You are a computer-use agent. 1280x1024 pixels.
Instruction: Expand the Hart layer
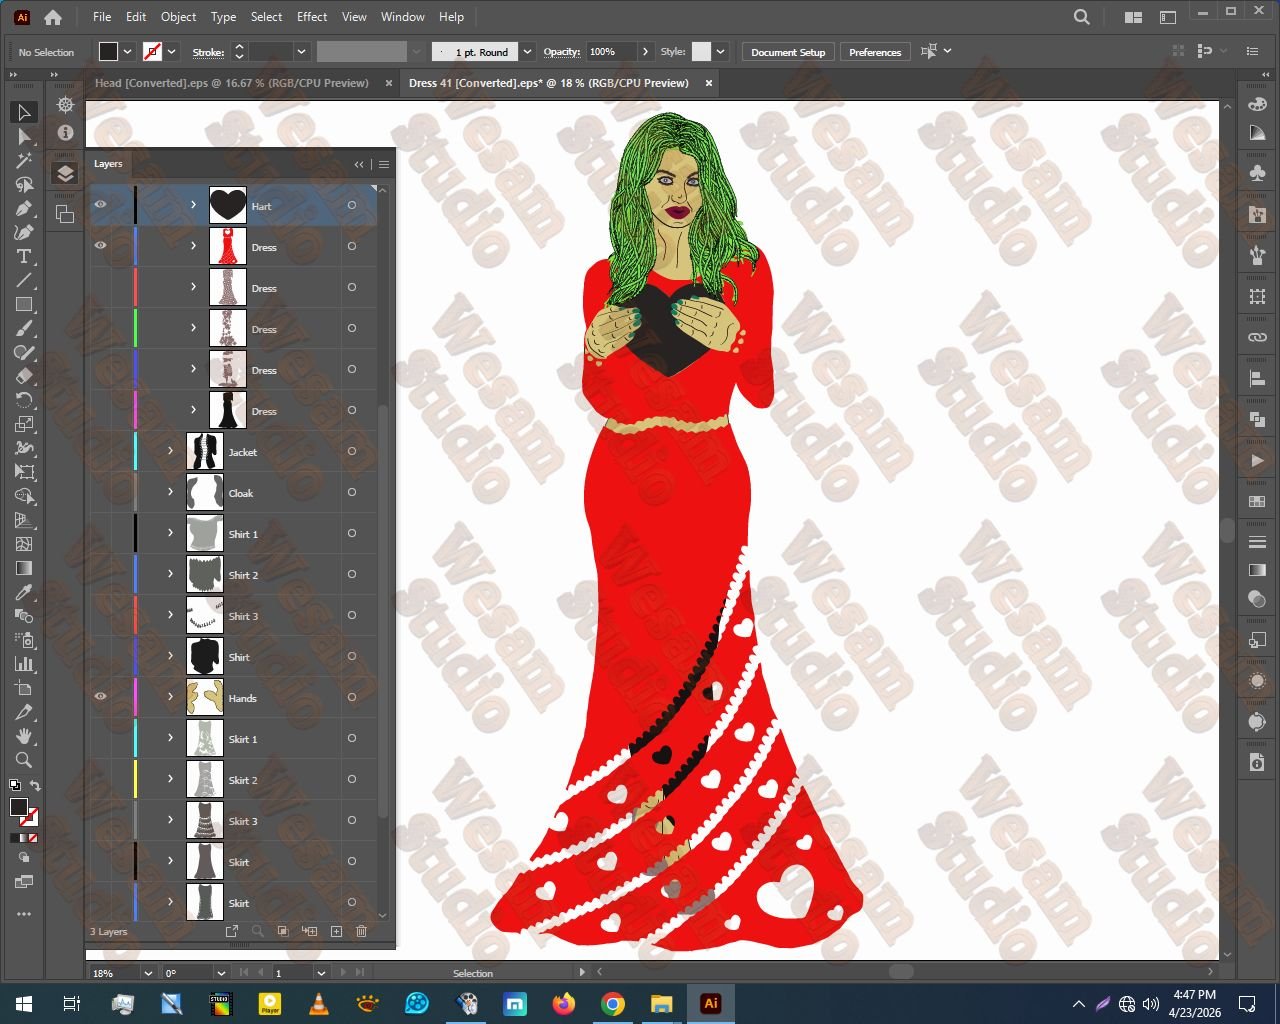[x=194, y=205]
